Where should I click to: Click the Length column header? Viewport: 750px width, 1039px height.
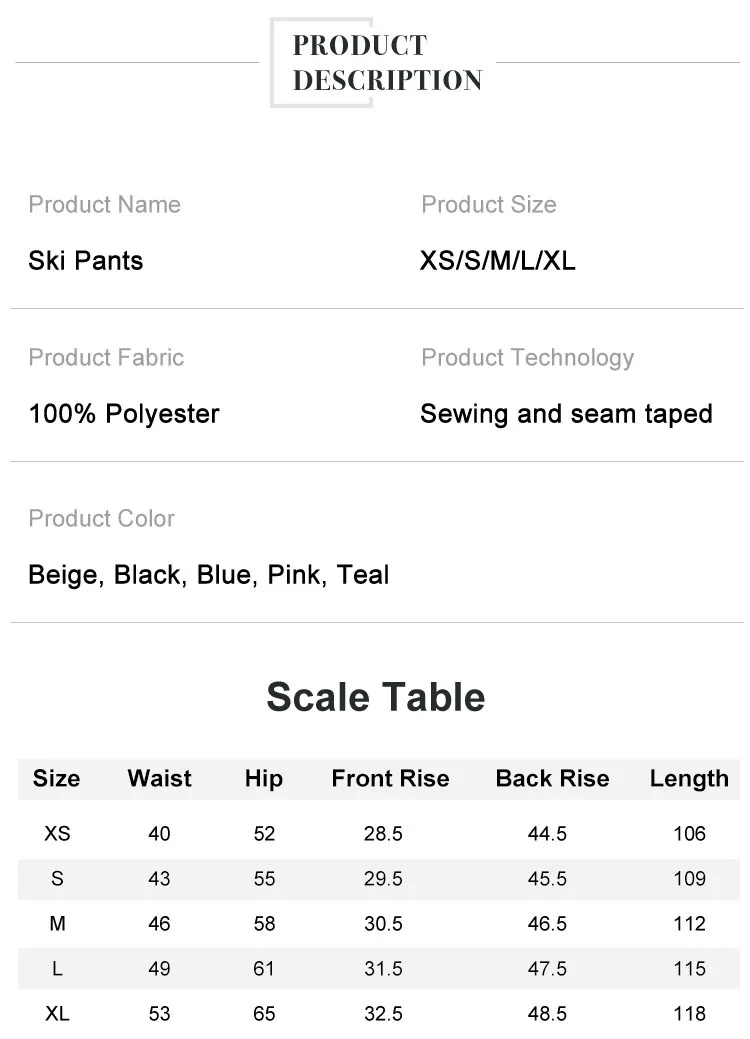[689, 779]
